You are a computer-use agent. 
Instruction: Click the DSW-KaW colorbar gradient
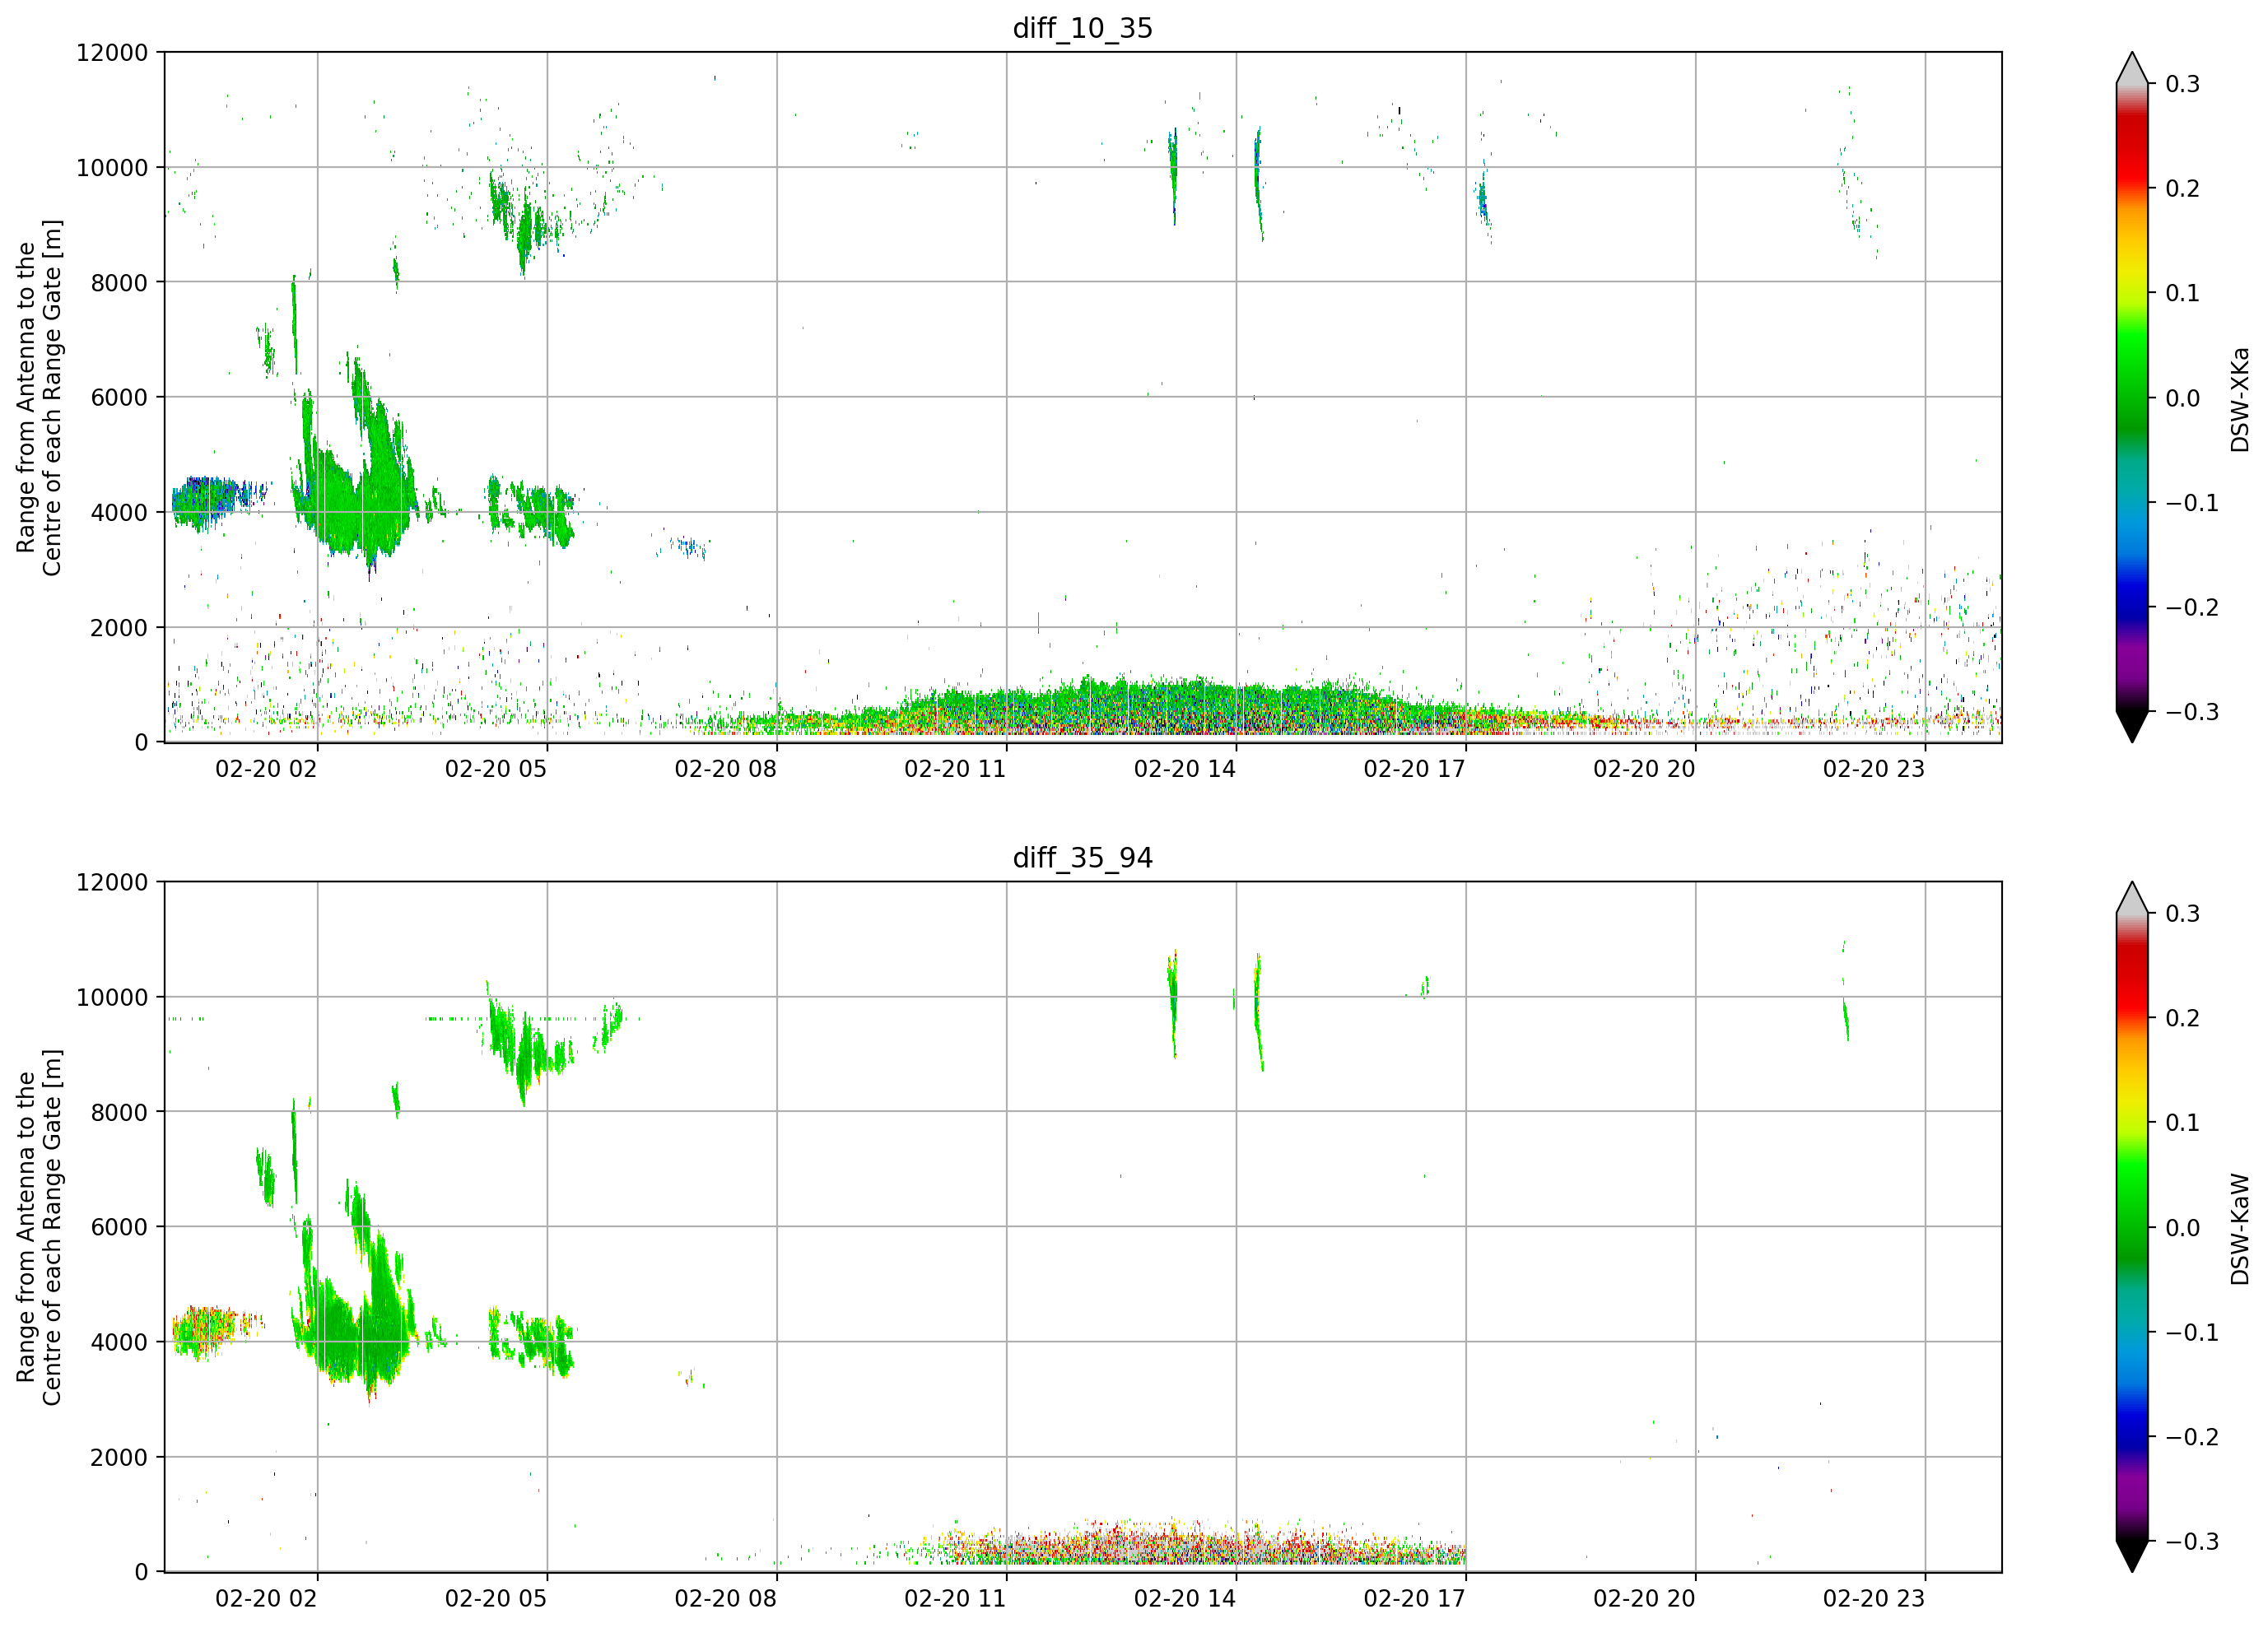(2132, 1227)
